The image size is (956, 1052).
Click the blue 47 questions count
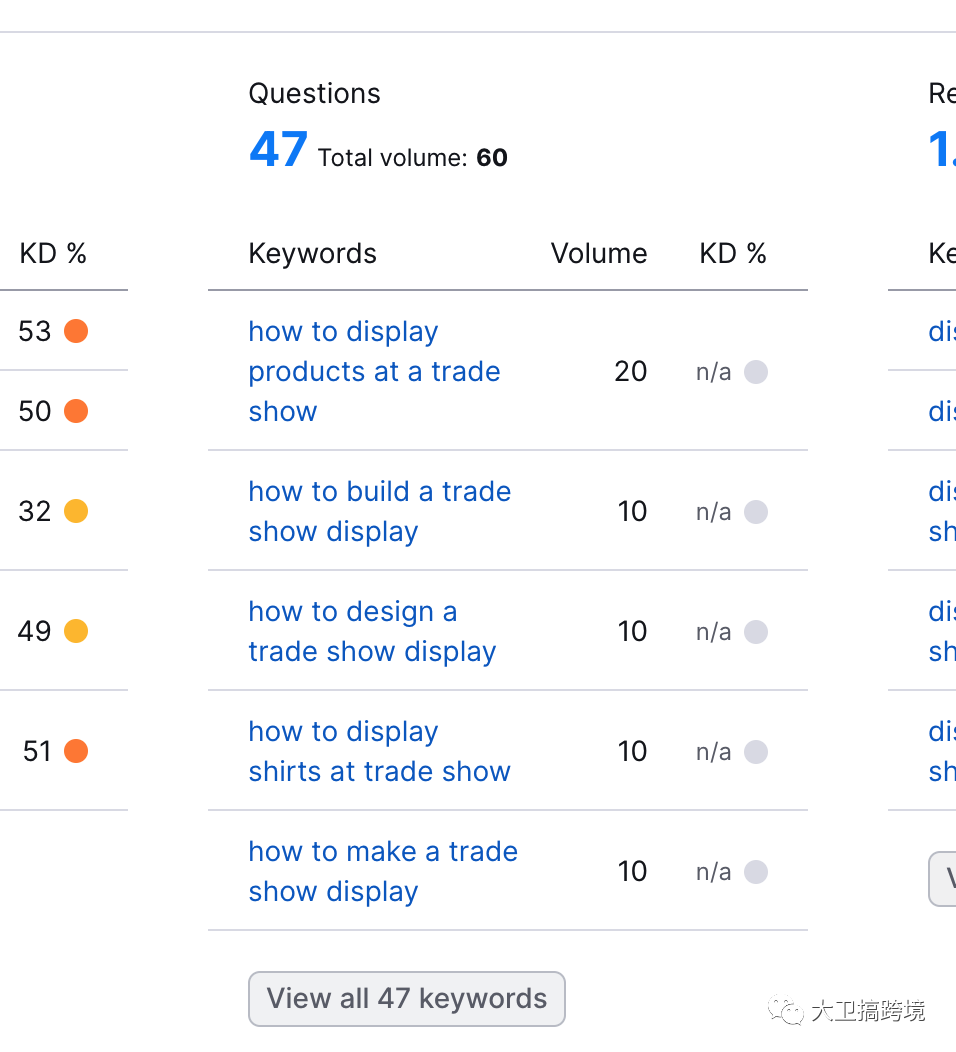[x=278, y=150]
